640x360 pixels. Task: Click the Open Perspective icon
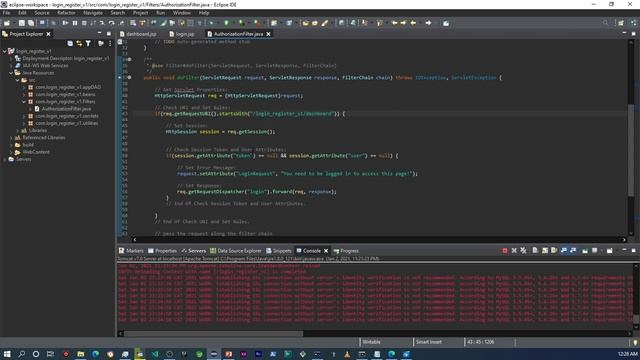pyautogui.click(x=620, y=23)
